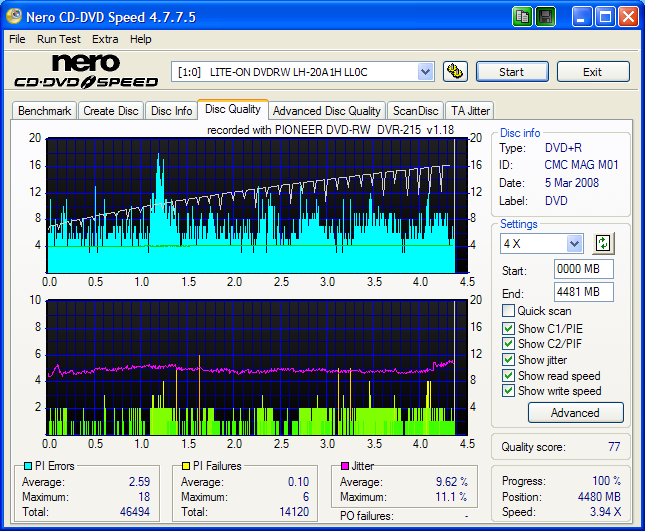Viewport: 645px width, 531px height.
Task: Click the End position input field
Action: pyautogui.click(x=583, y=292)
